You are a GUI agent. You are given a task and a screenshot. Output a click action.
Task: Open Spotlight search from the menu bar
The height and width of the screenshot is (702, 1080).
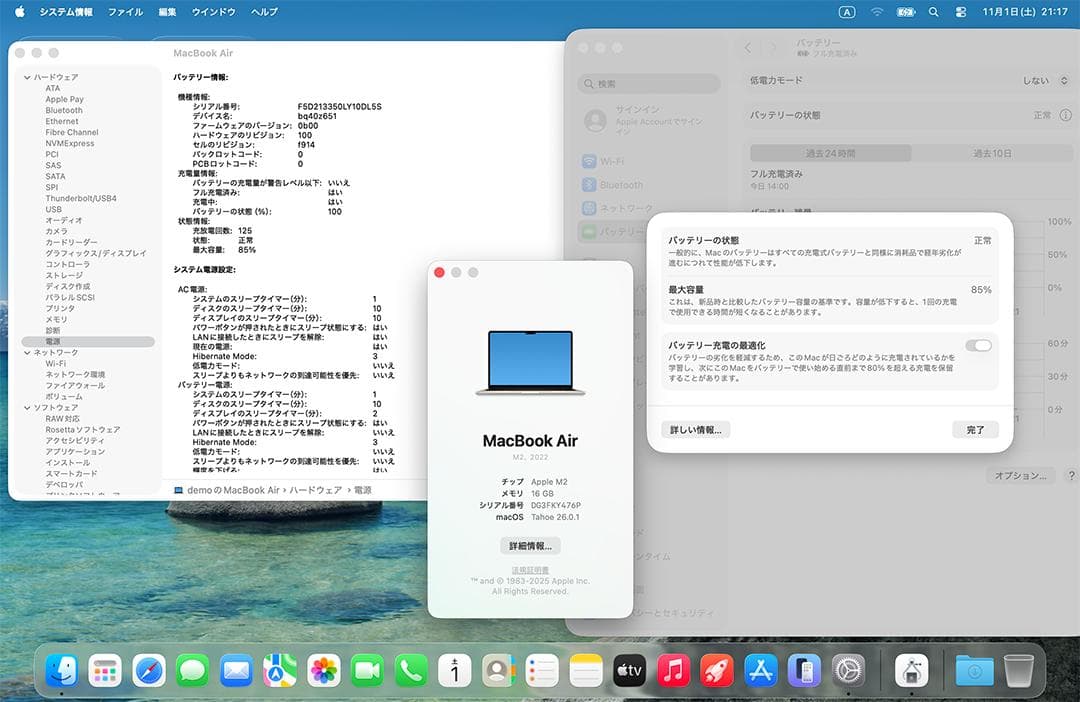934,12
